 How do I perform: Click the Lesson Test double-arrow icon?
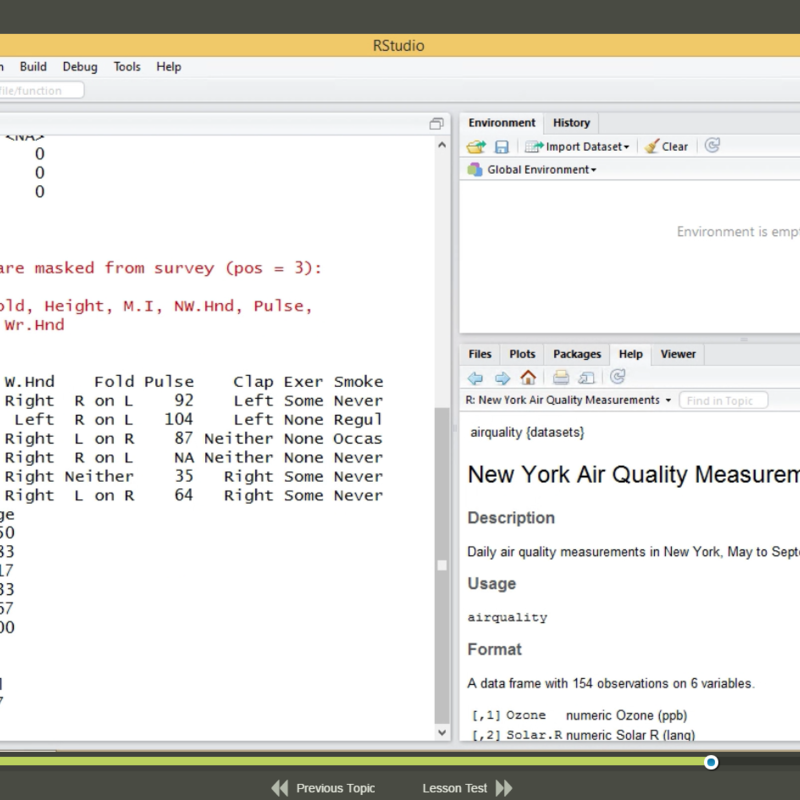(504, 788)
